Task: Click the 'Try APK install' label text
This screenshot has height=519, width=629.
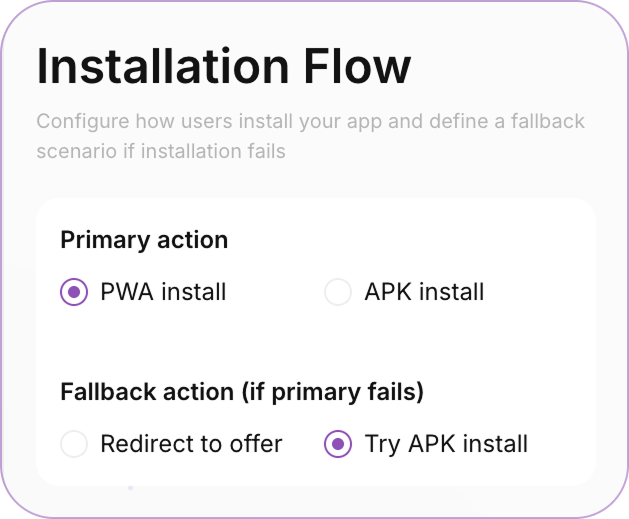Action: pos(446,444)
